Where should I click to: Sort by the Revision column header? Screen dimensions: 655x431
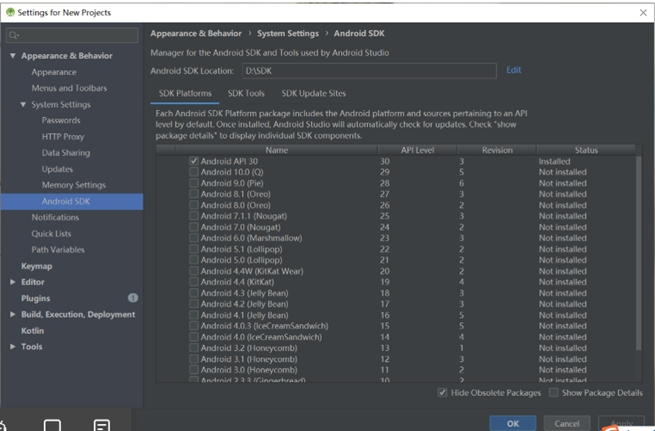[497, 150]
